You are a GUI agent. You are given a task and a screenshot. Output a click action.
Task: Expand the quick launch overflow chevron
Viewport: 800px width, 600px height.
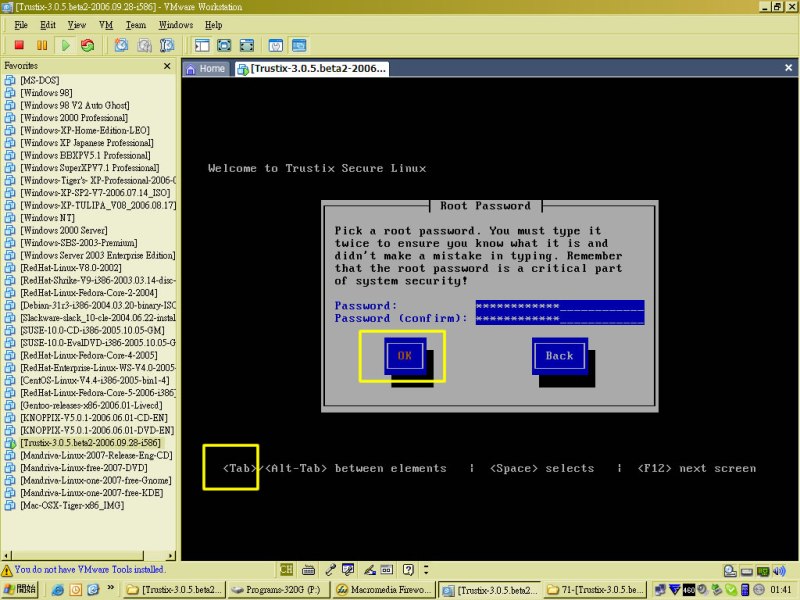pos(110,588)
